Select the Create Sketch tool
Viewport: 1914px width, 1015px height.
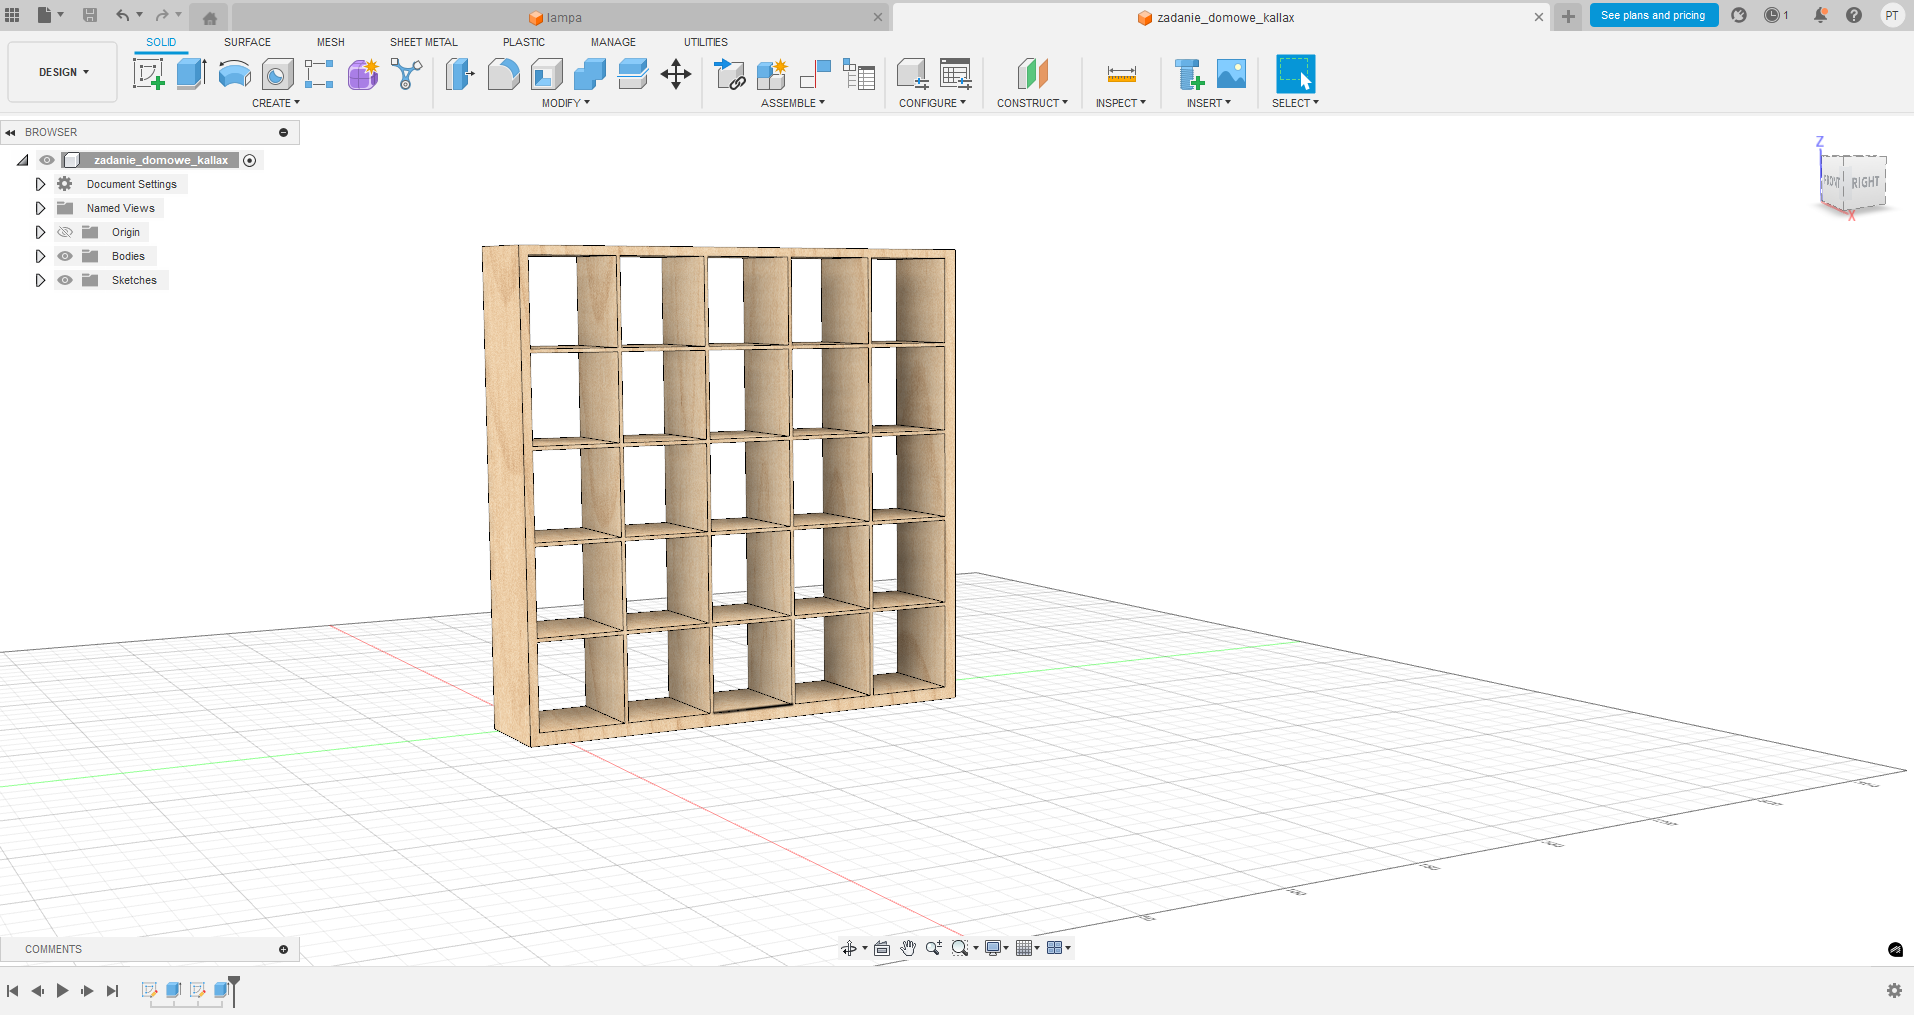[x=148, y=74]
